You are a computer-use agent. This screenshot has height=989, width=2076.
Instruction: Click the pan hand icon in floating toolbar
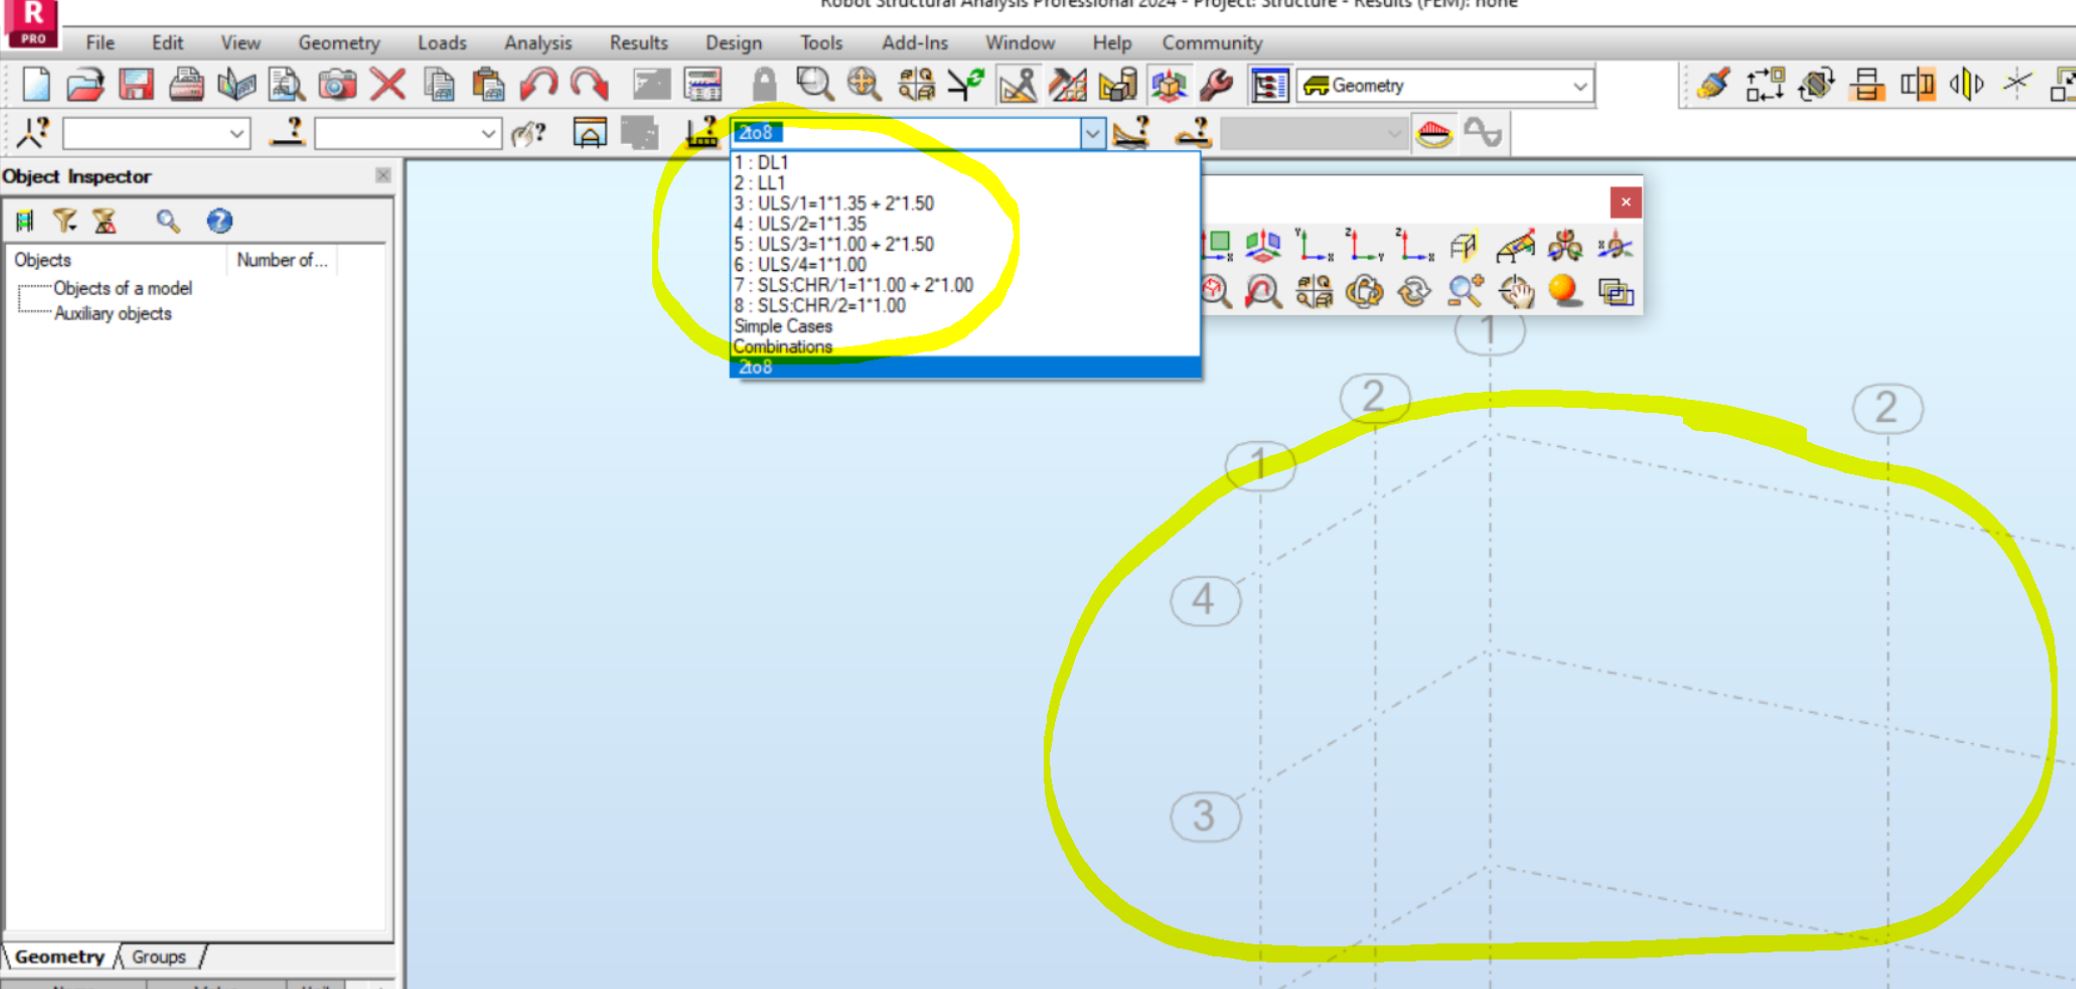[1516, 292]
